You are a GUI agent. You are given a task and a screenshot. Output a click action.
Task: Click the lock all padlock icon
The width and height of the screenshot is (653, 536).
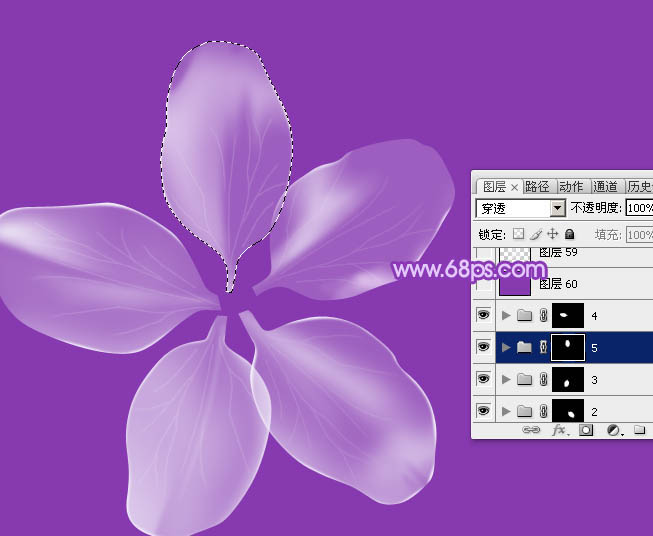coord(569,234)
